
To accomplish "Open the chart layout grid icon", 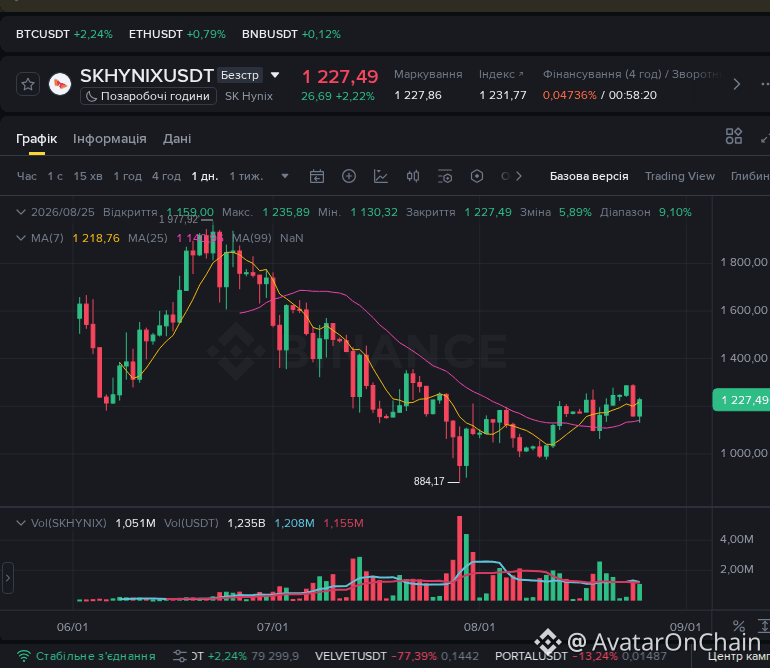I will [x=734, y=136].
